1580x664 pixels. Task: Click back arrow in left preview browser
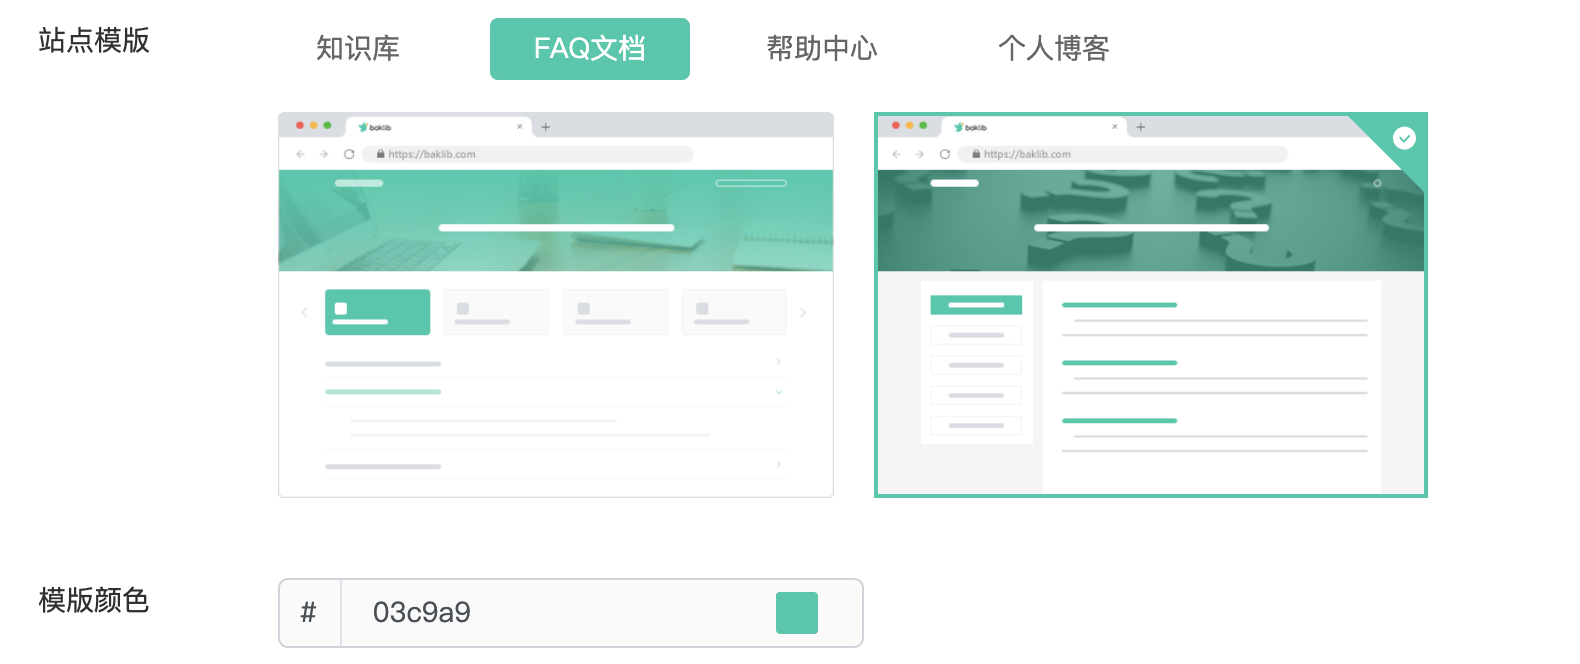tap(300, 154)
